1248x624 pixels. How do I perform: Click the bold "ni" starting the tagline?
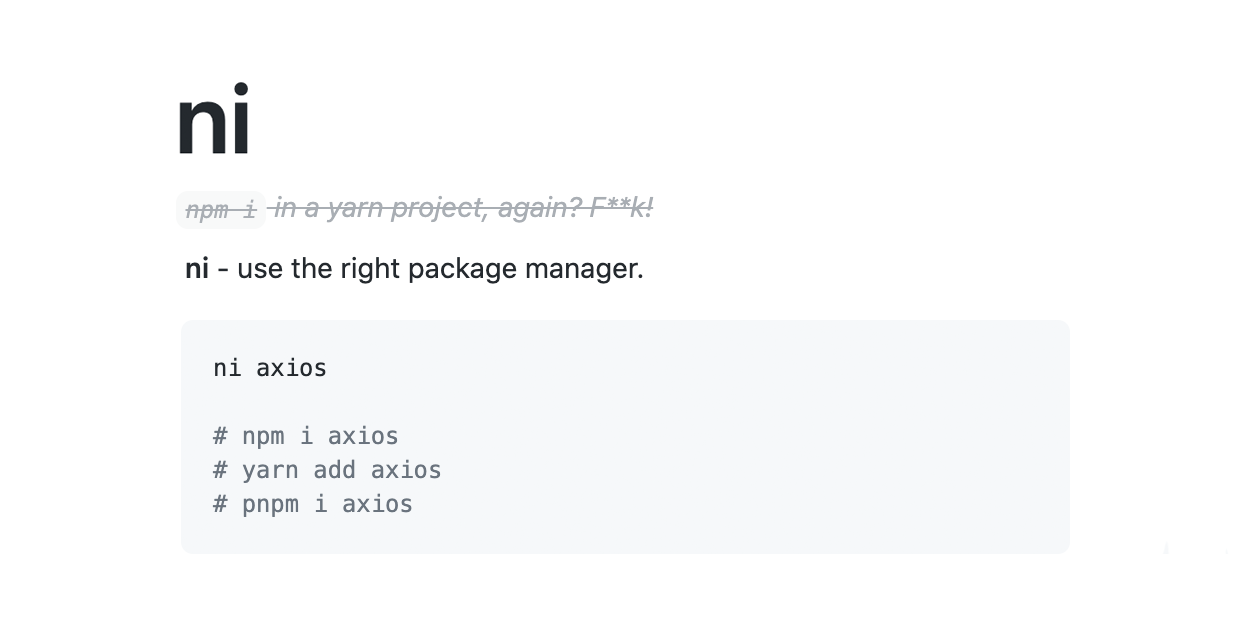coord(197,269)
